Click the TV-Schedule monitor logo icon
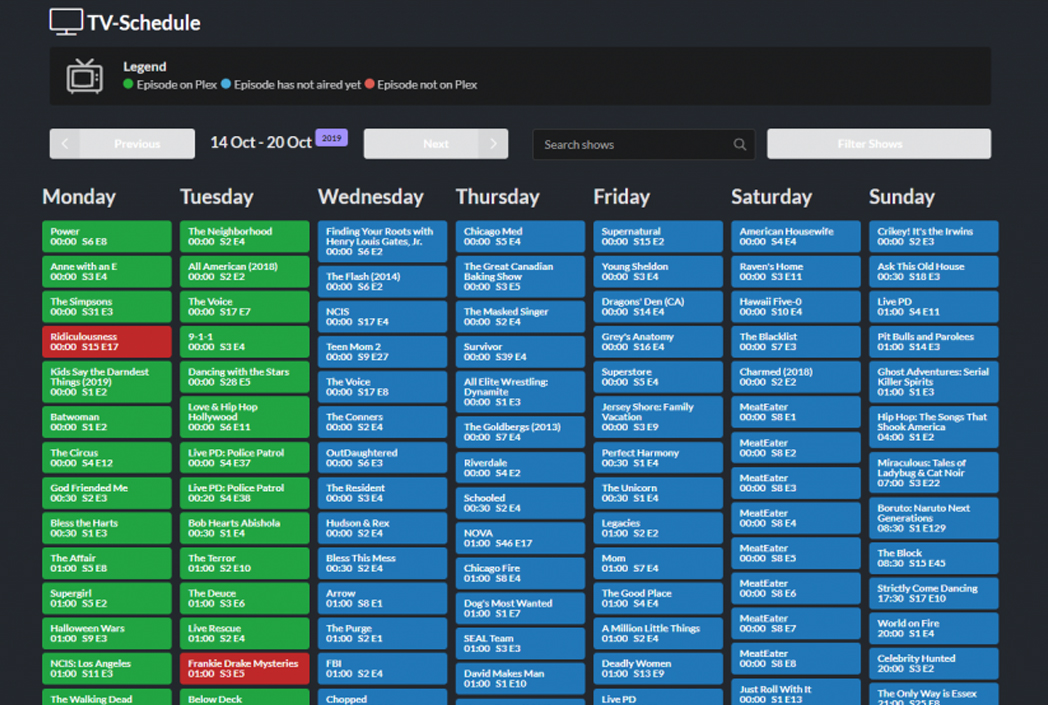 [x=66, y=22]
